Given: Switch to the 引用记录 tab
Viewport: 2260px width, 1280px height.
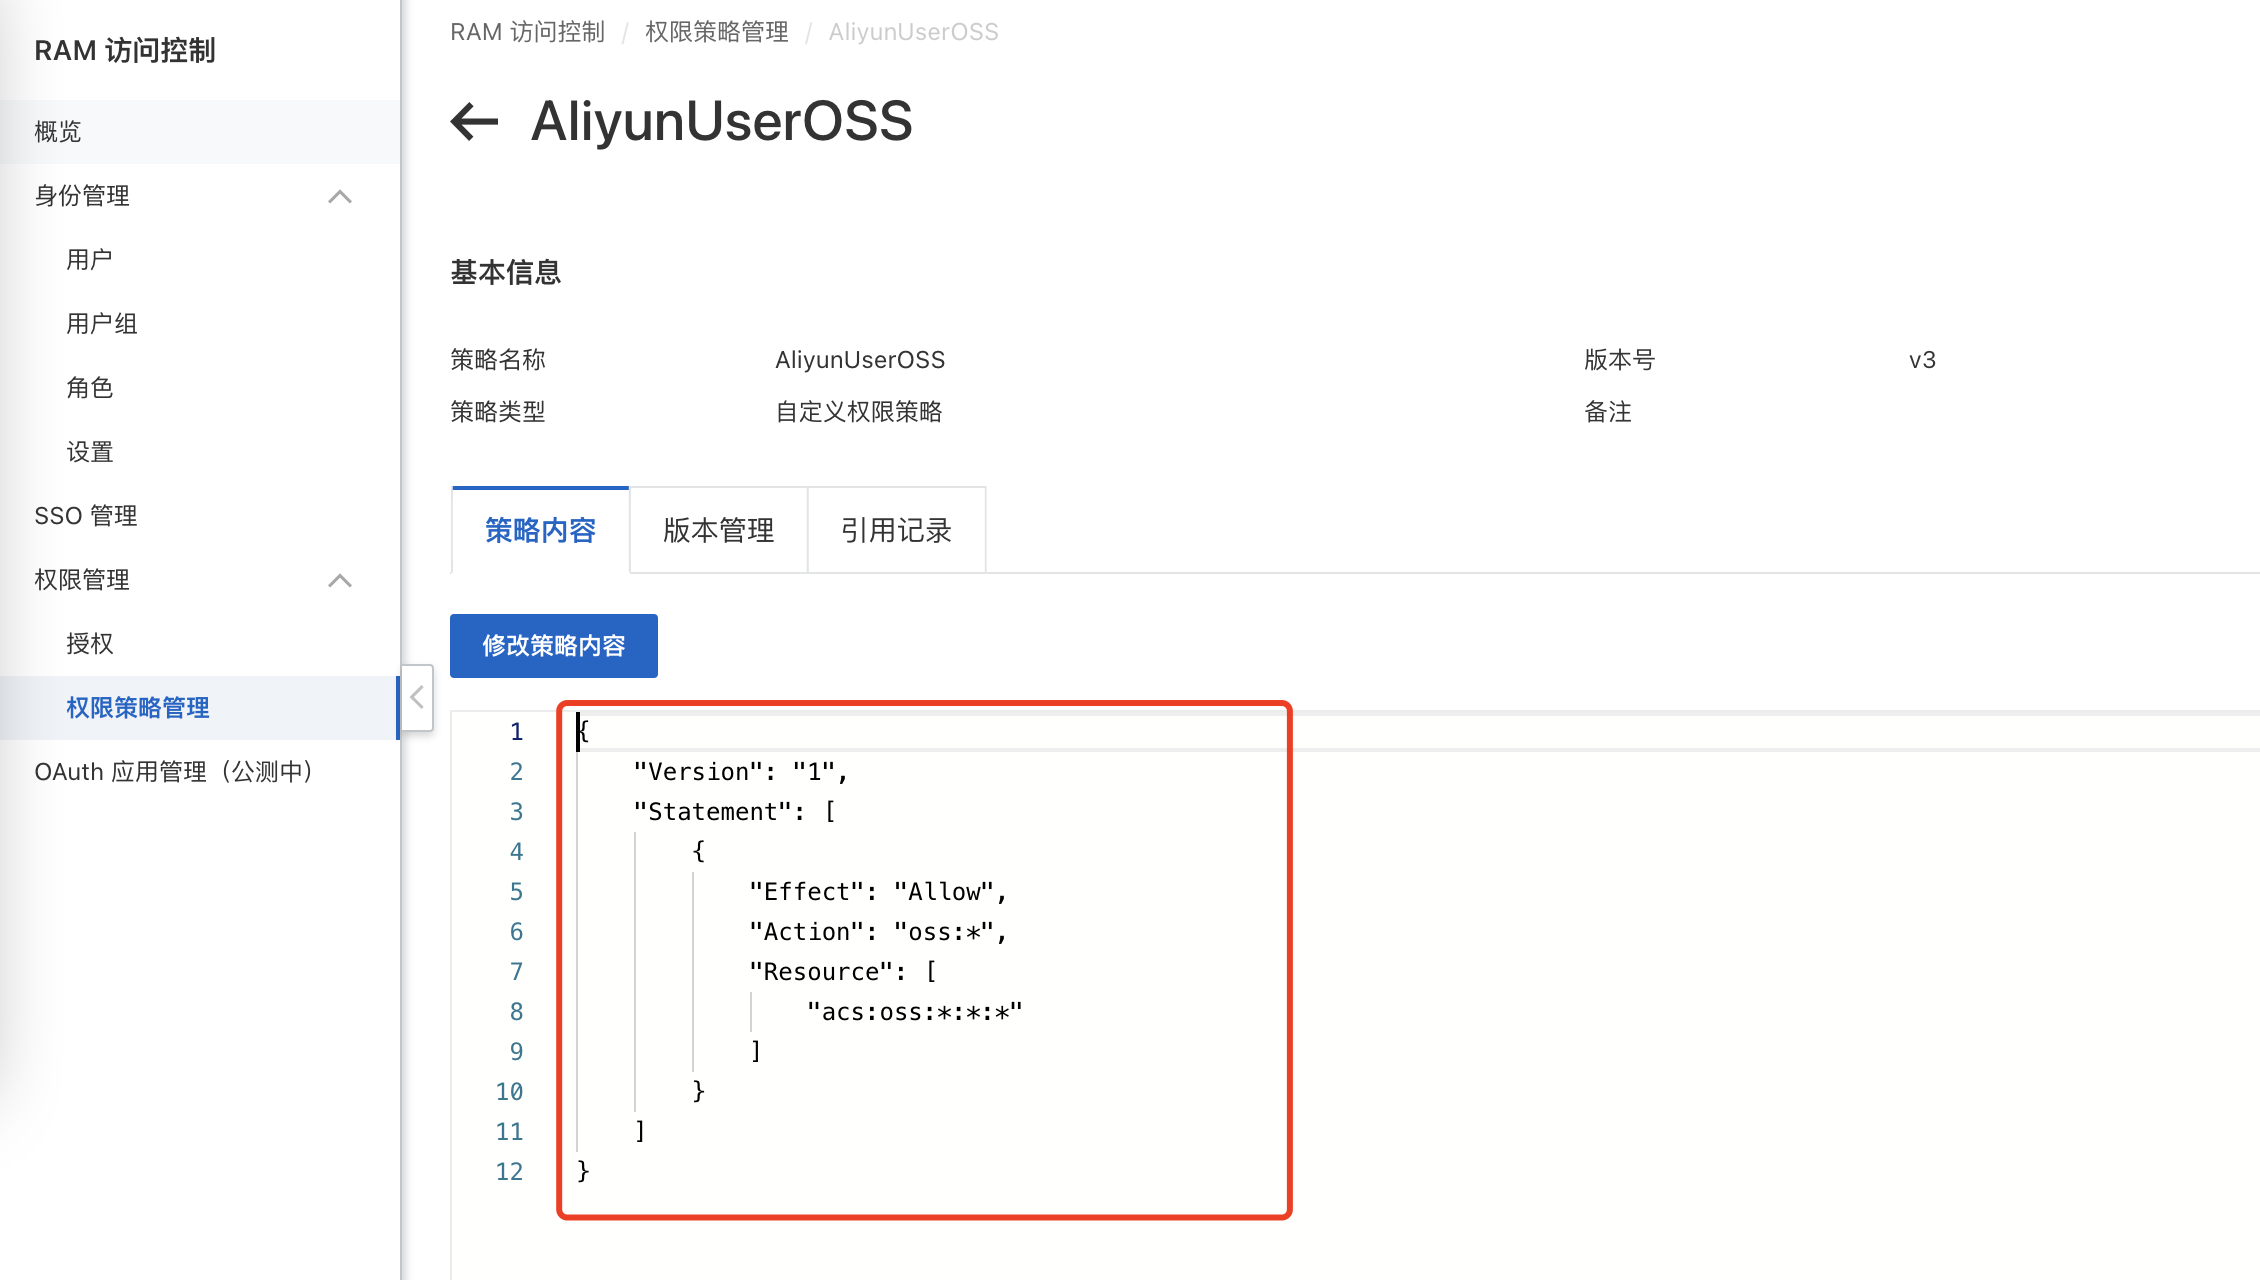Looking at the screenshot, I should [x=896, y=530].
